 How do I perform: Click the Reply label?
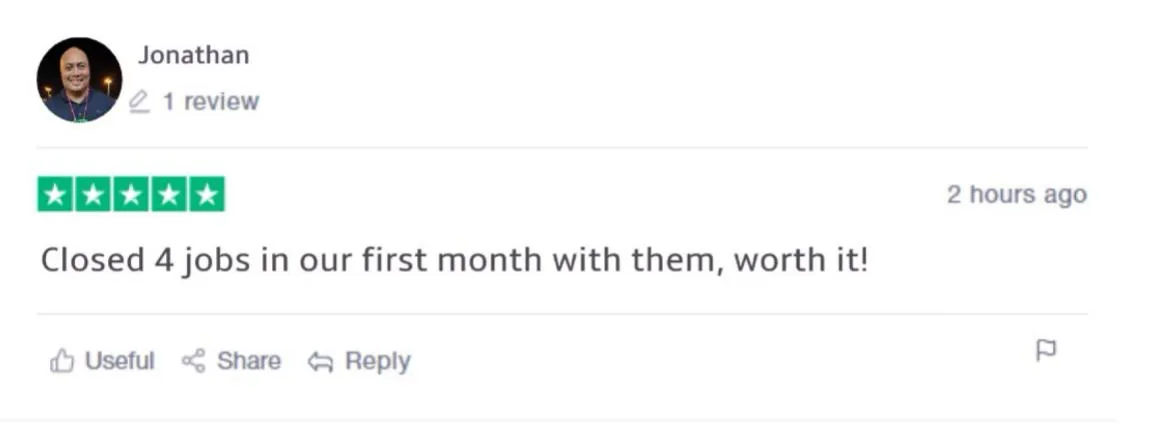coord(378,361)
